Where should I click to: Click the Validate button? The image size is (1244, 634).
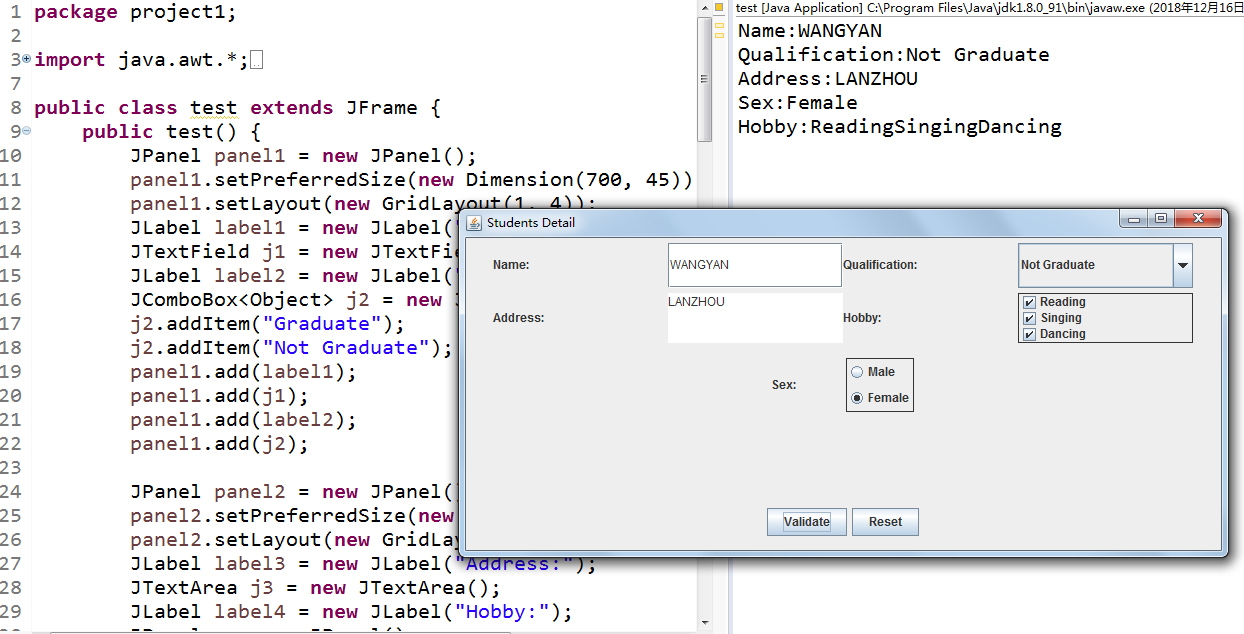click(x=807, y=522)
